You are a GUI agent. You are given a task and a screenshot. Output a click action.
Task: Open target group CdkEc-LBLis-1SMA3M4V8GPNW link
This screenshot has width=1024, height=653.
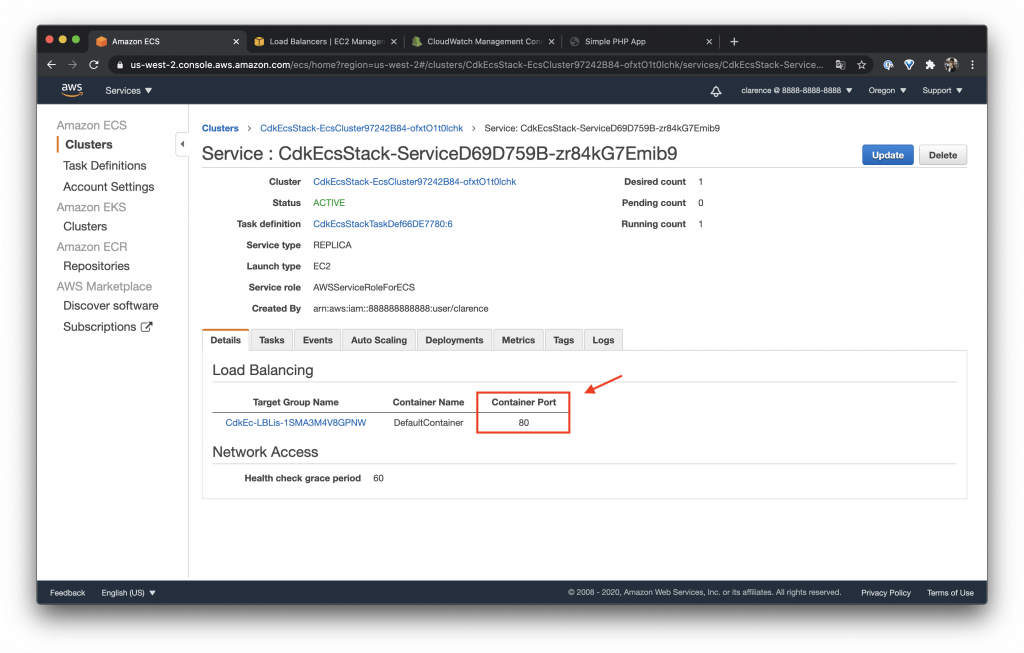(296, 422)
